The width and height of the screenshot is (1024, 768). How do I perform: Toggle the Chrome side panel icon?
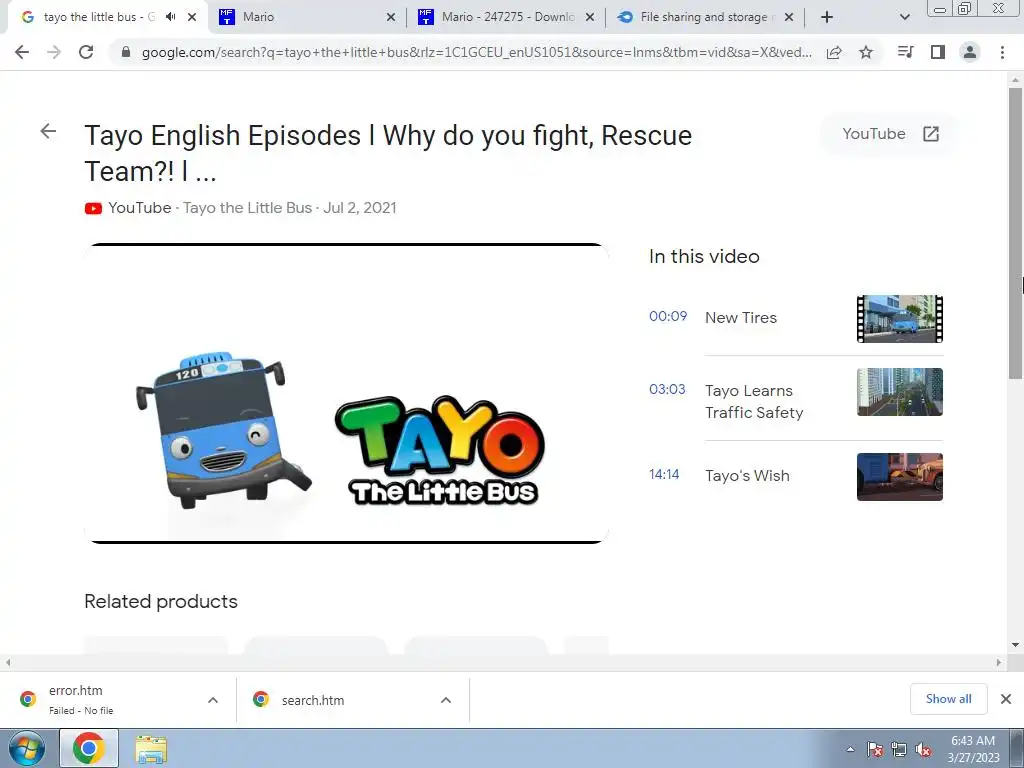(x=938, y=52)
